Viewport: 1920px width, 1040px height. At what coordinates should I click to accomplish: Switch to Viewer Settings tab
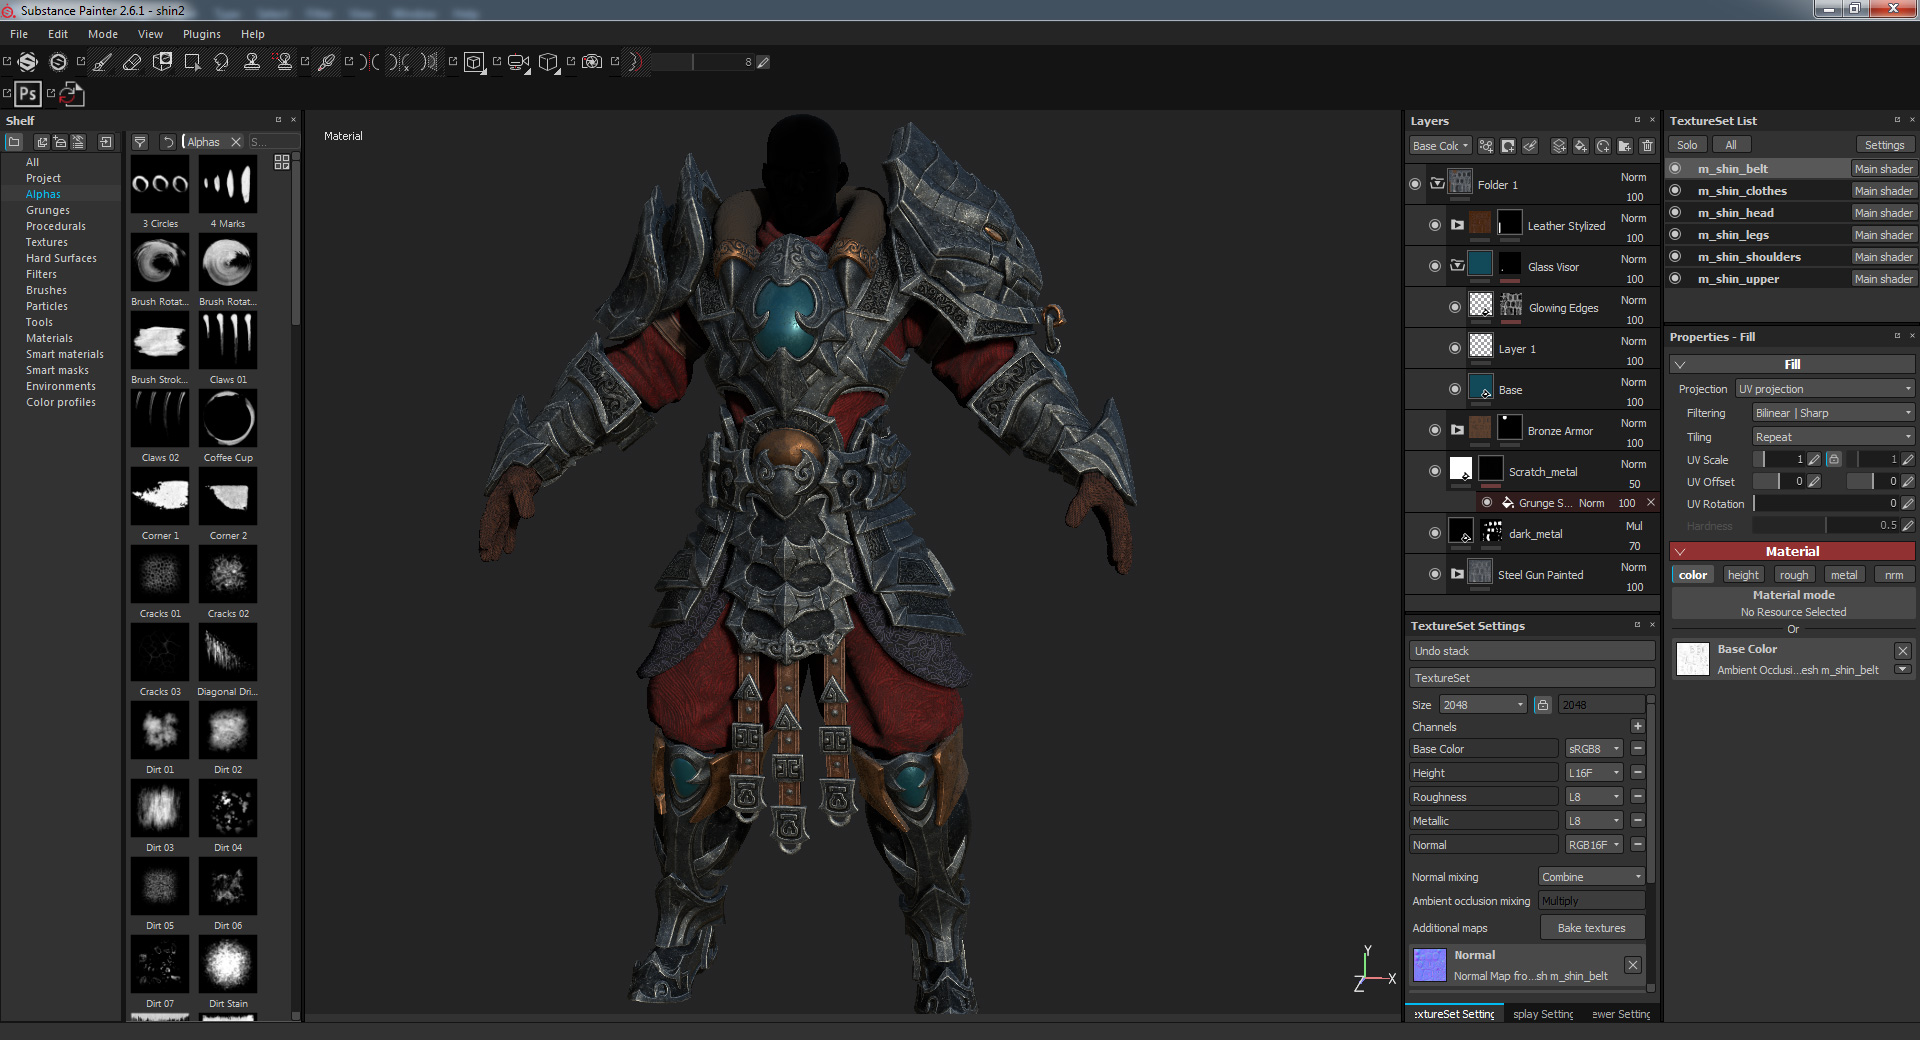(1621, 1014)
